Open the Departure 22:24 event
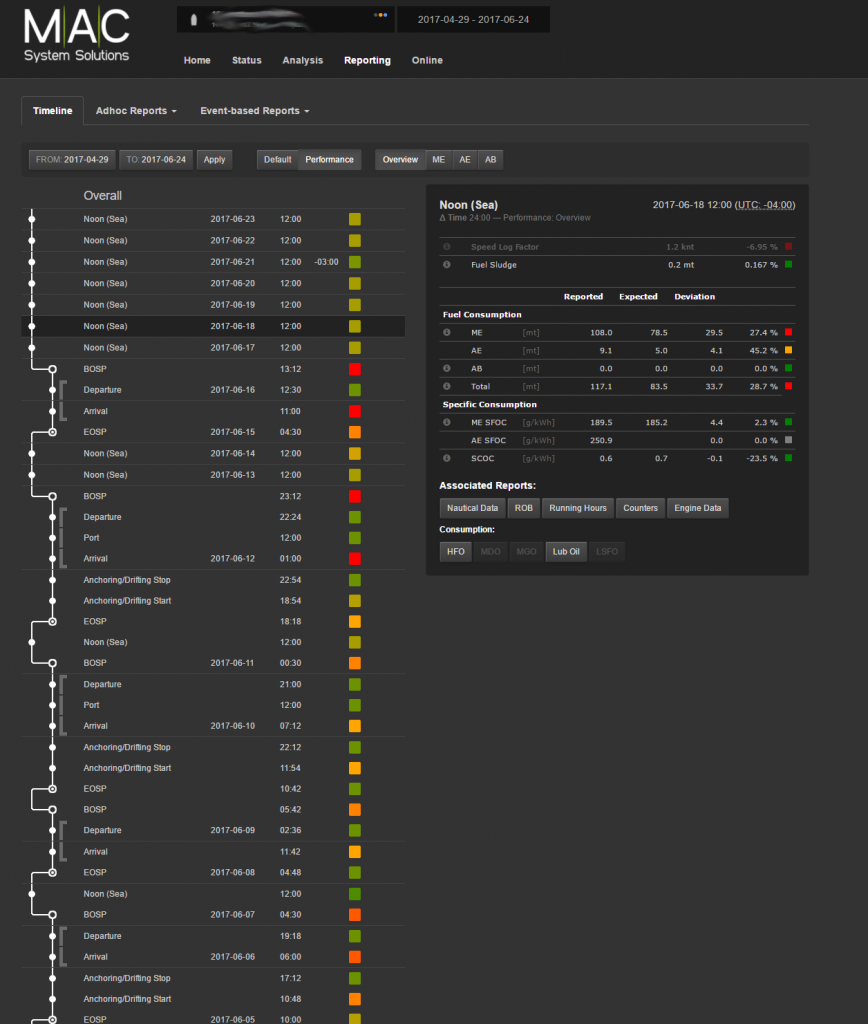 point(213,517)
